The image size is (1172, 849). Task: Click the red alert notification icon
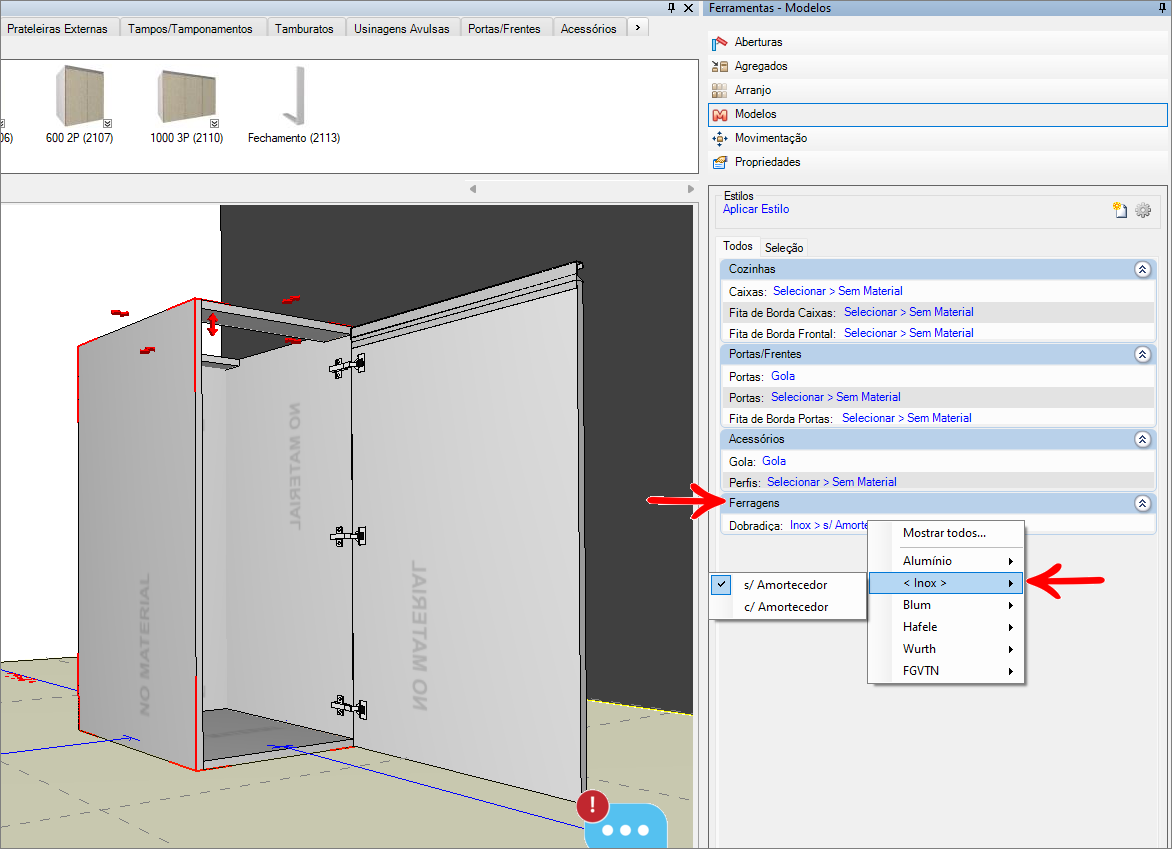click(x=593, y=805)
